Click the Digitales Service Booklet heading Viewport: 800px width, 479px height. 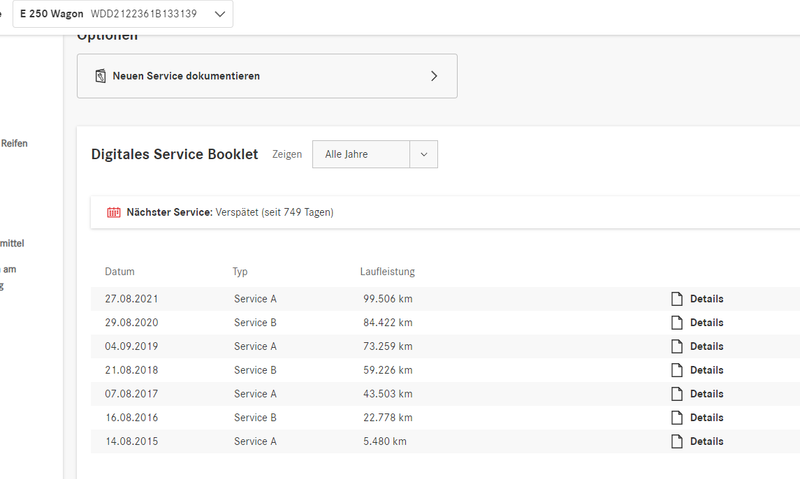(174, 154)
